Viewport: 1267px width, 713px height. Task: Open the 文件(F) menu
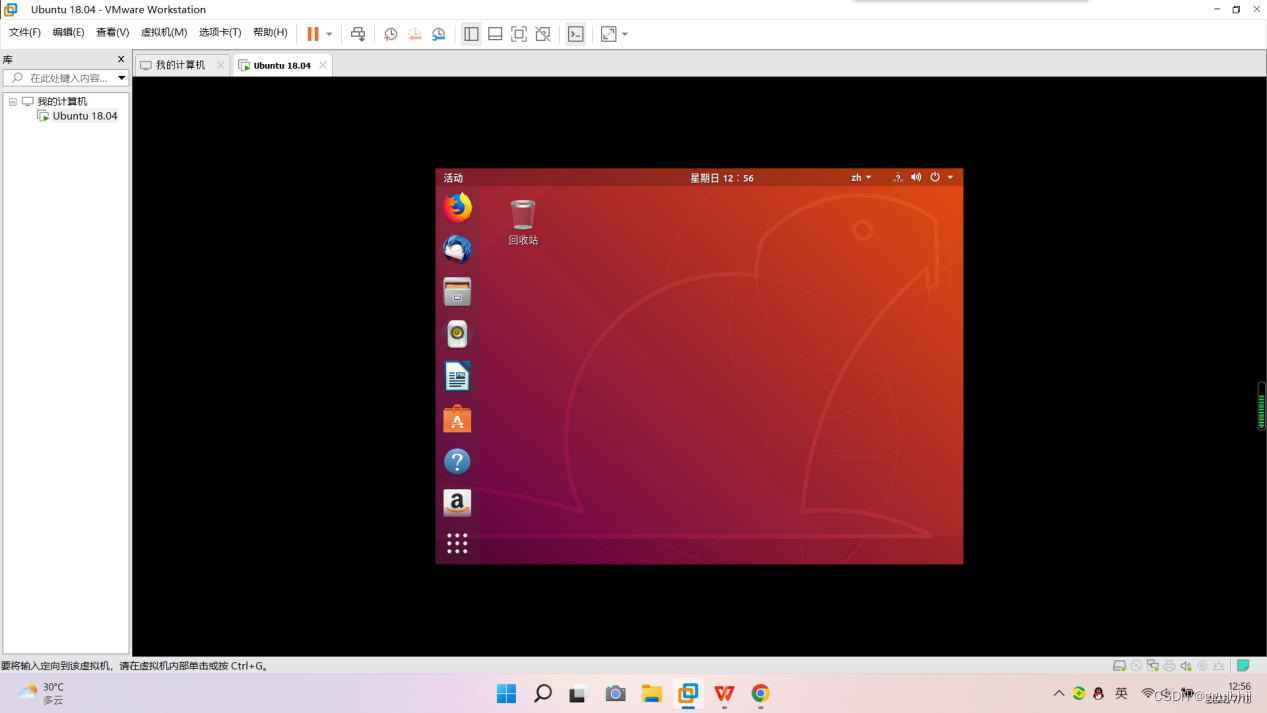point(25,33)
